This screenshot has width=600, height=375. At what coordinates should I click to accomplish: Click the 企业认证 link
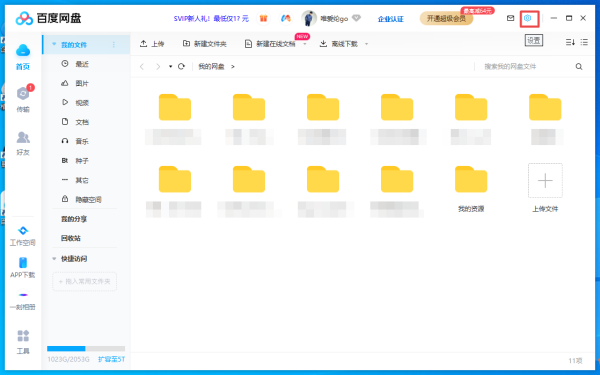pyautogui.click(x=391, y=19)
